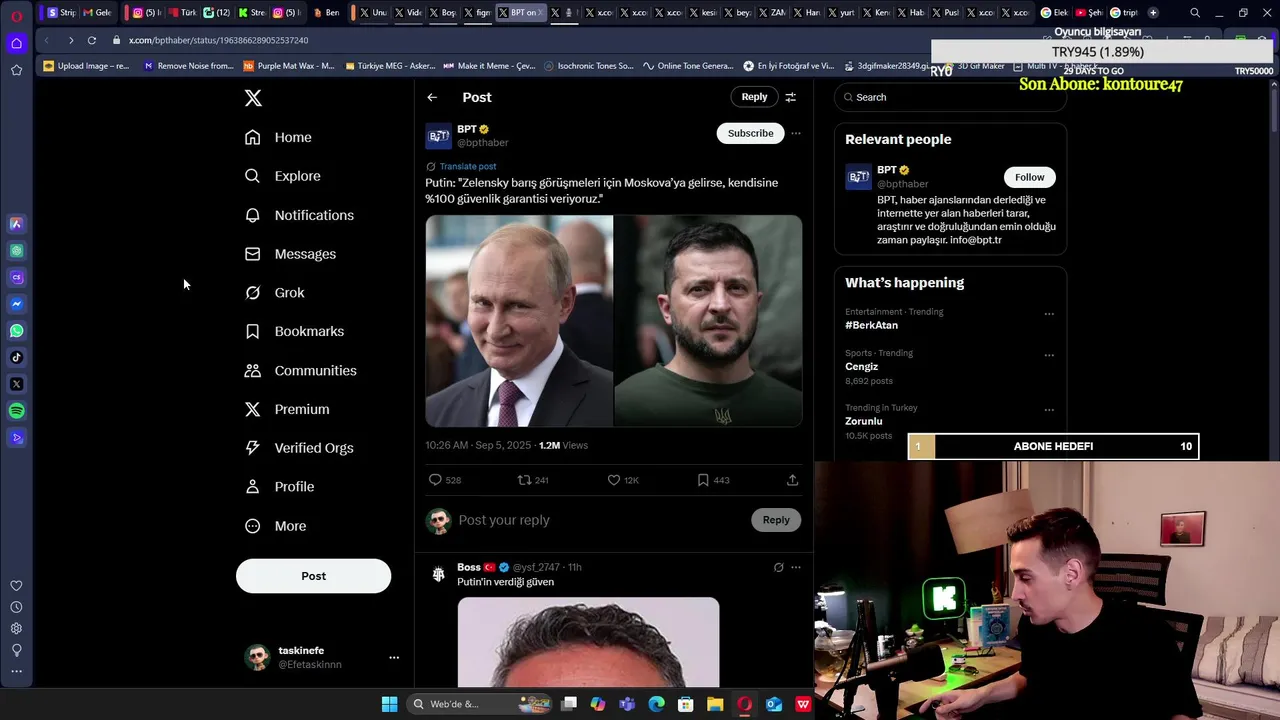Switch to the Ben browser tab
Viewport: 1280px width, 720px height.
[x=327, y=13]
